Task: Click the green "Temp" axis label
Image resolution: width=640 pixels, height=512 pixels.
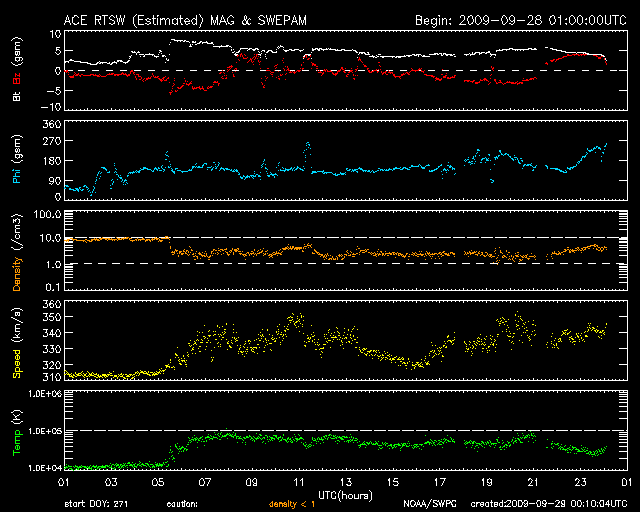Action: [x=17, y=443]
